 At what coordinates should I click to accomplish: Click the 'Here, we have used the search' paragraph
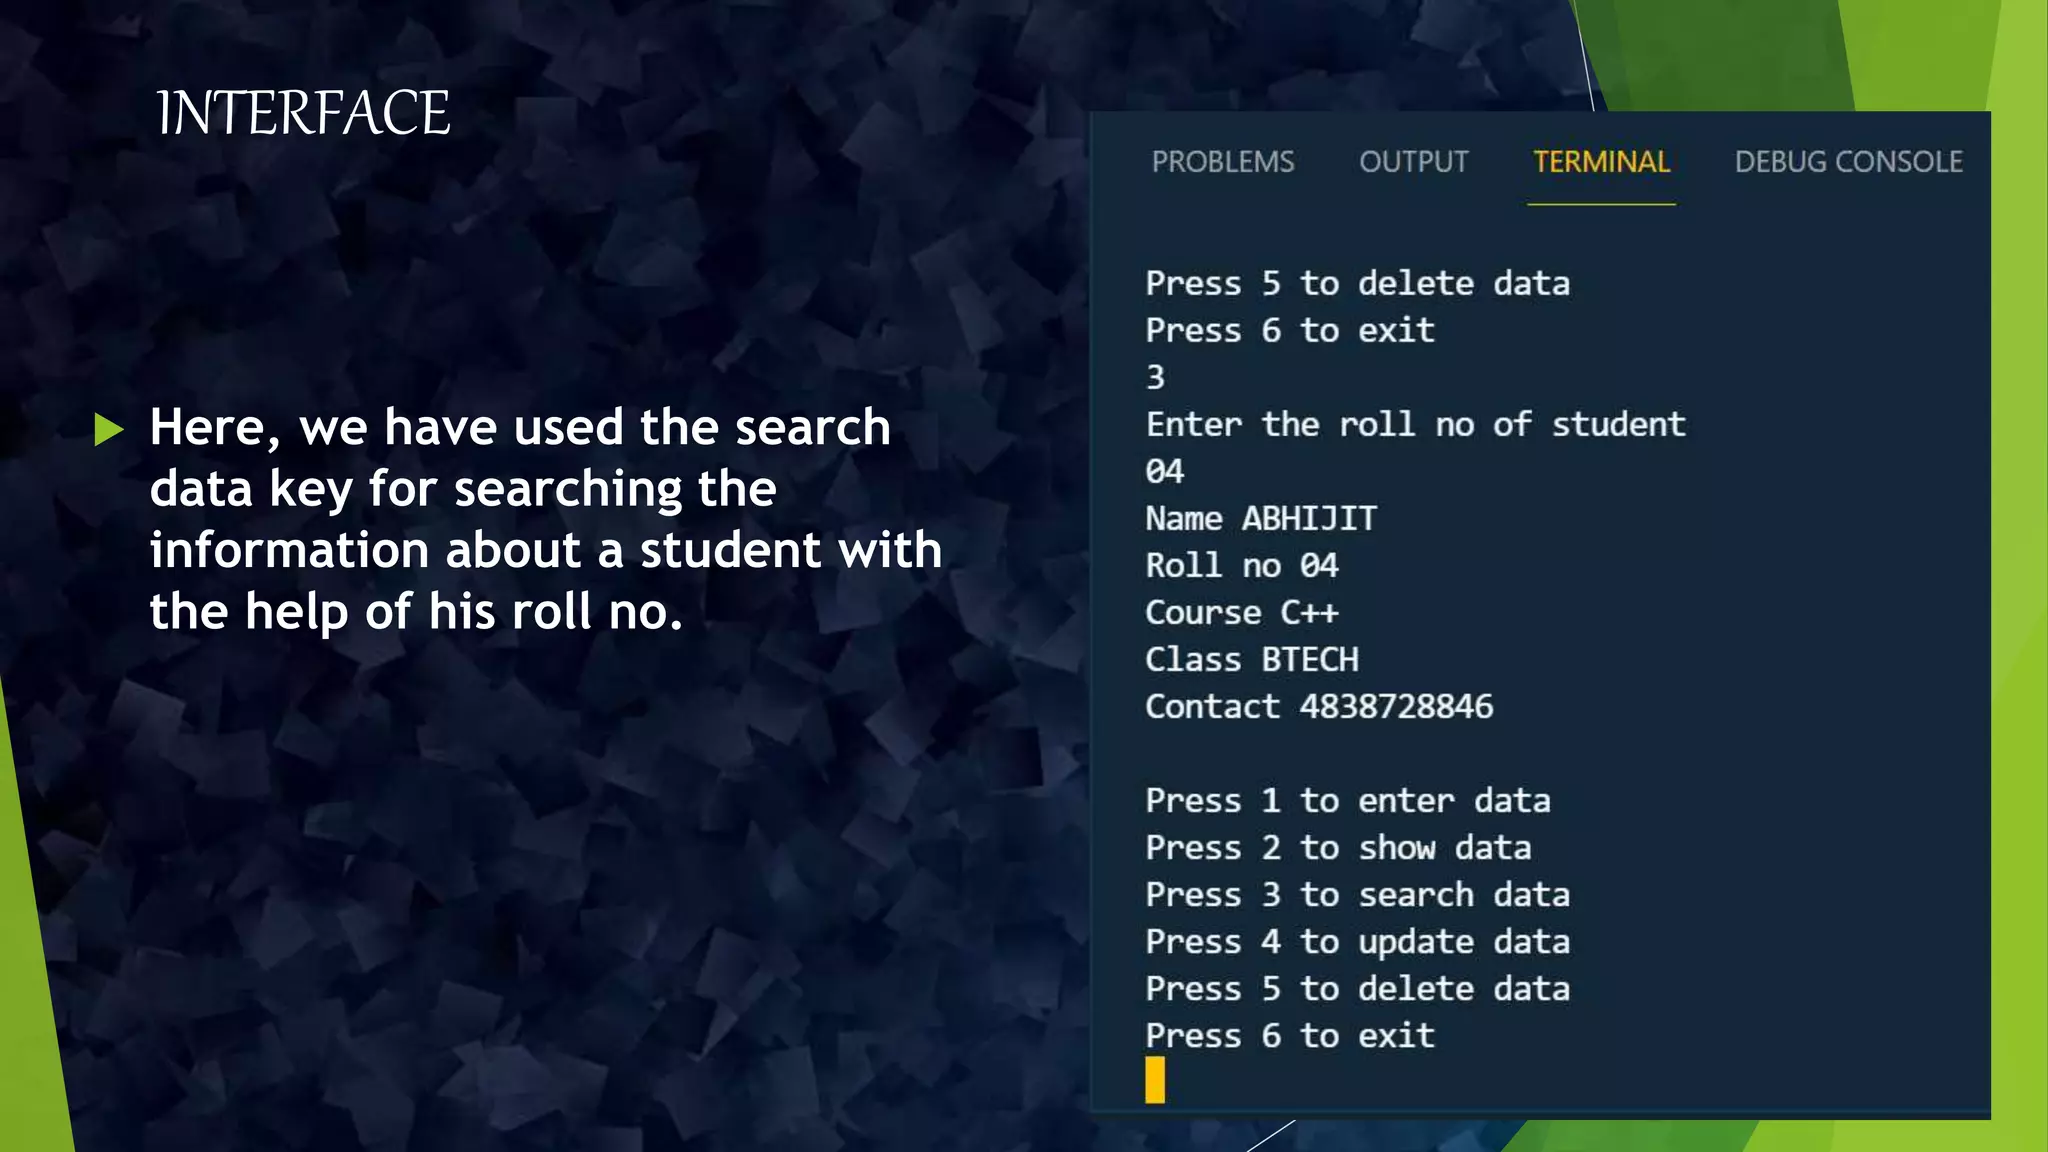tap(546, 519)
